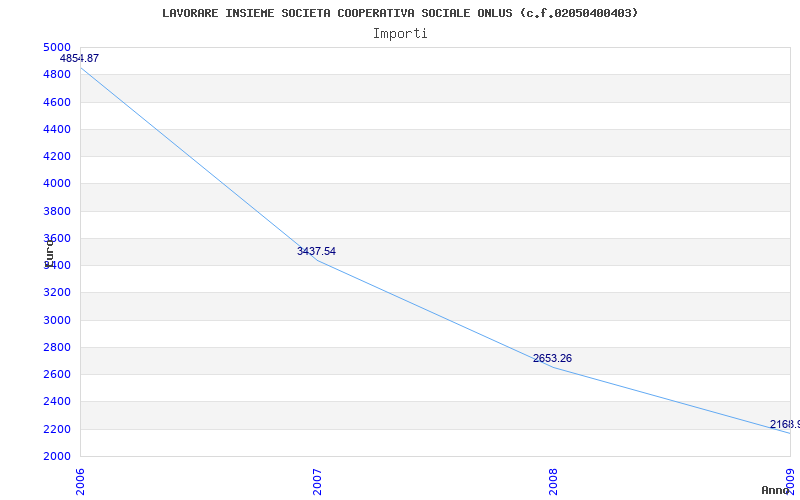
Task: Click the 3000 y-axis tick label
Action: point(57,320)
